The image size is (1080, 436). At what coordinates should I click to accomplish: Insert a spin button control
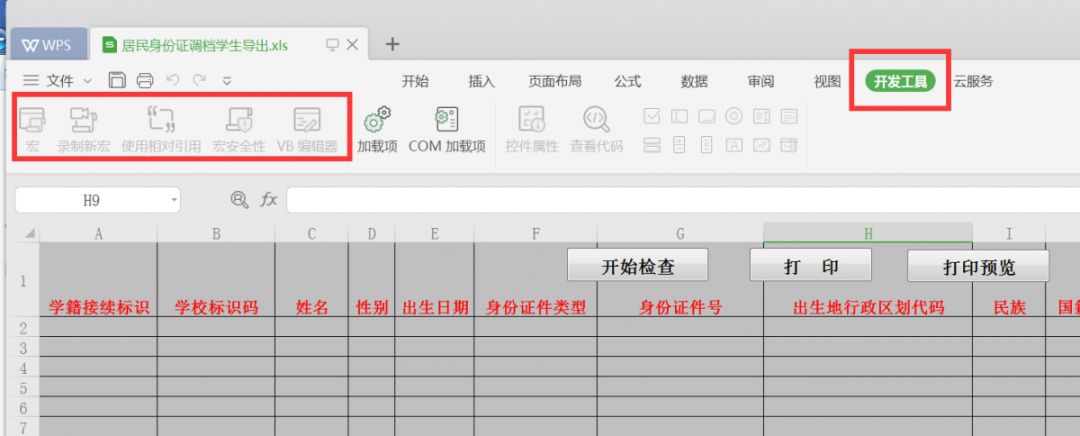coord(679,145)
